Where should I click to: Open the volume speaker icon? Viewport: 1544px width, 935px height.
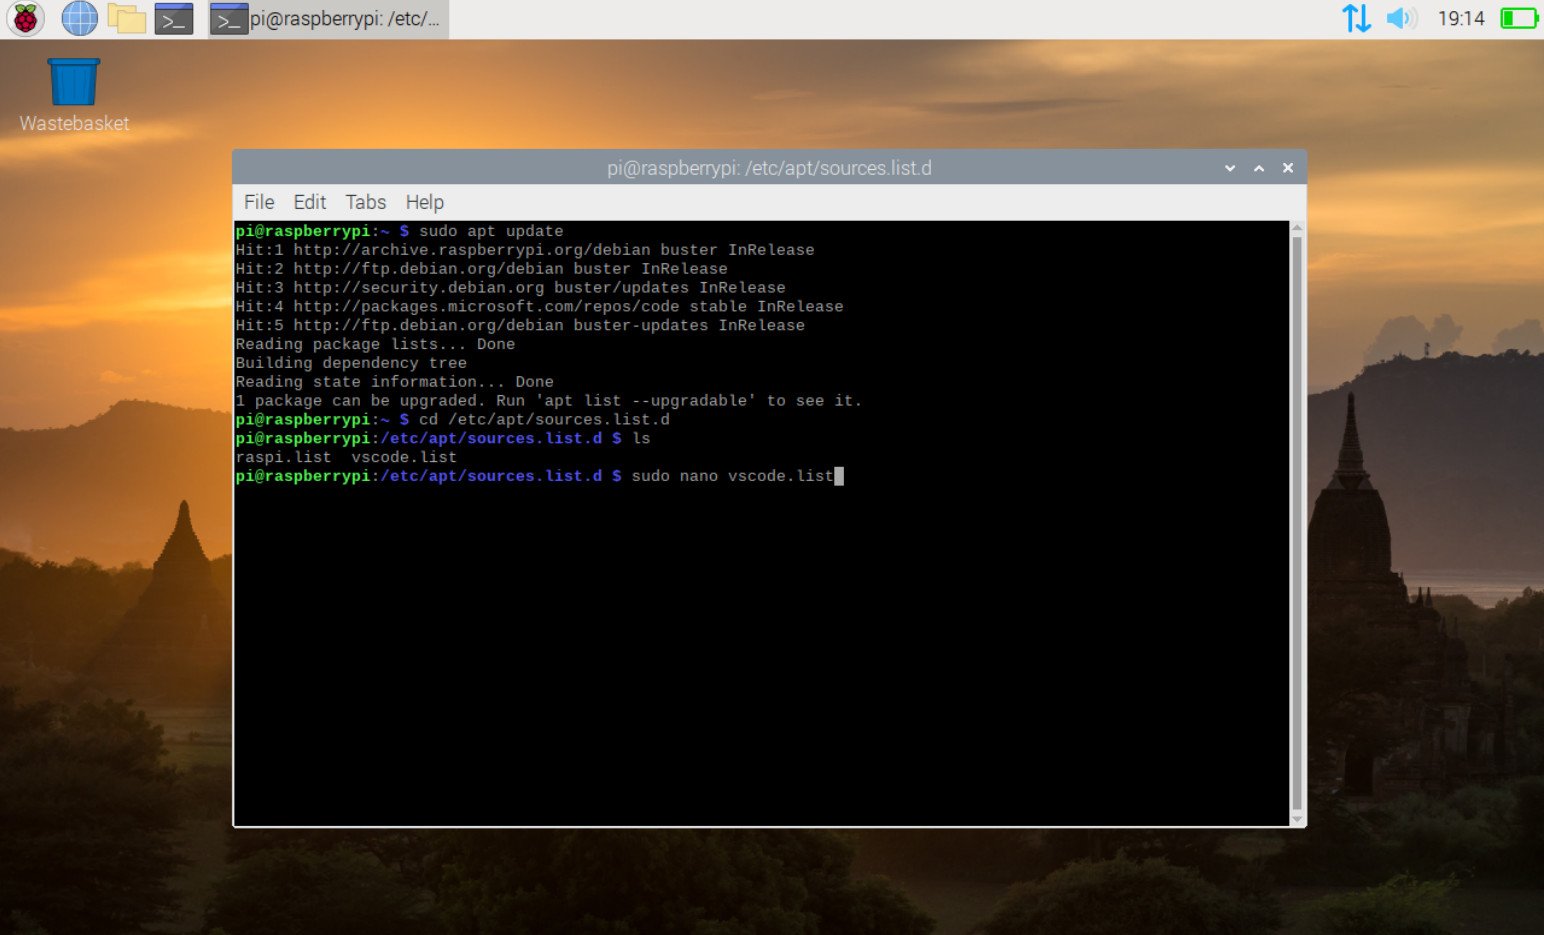[1402, 18]
